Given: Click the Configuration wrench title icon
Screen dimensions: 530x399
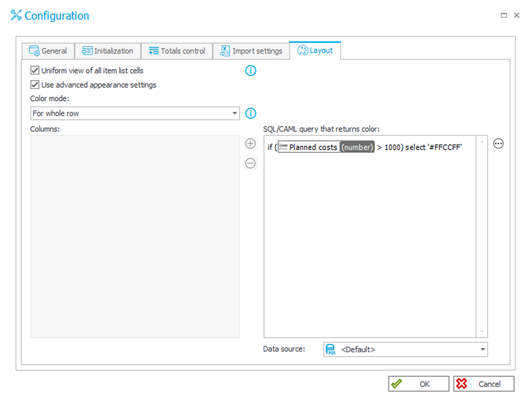Looking at the screenshot, I should point(16,15).
